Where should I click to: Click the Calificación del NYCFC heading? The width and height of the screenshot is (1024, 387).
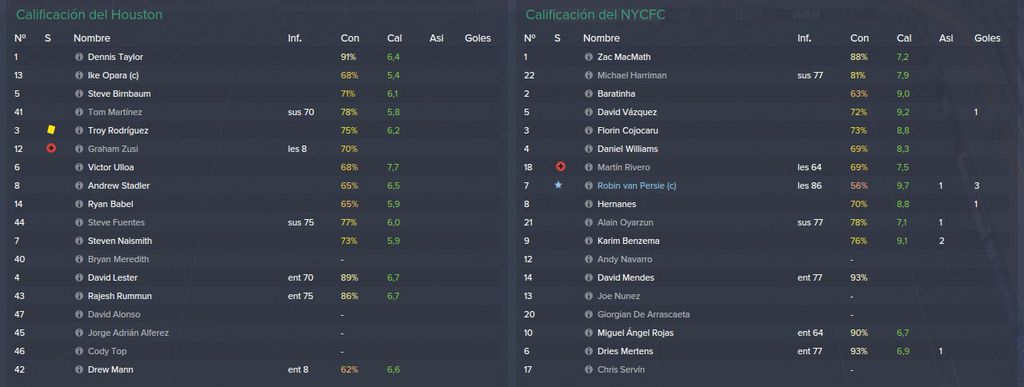(595, 14)
